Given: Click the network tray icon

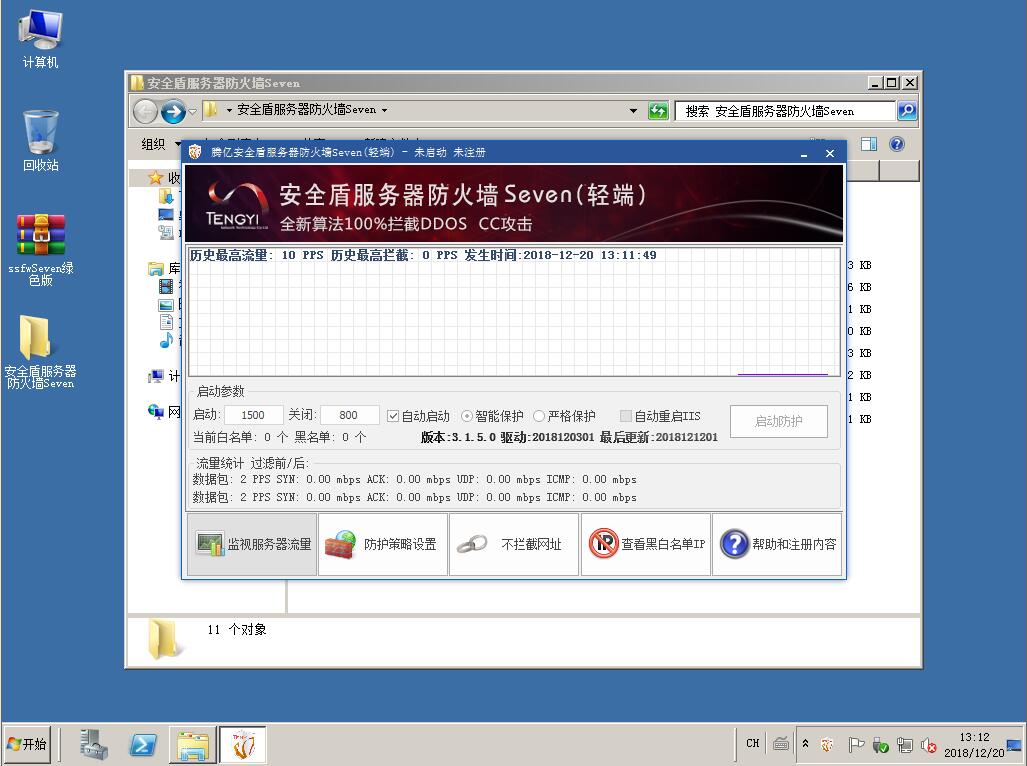Looking at the screenshot, I should (905, 745).
